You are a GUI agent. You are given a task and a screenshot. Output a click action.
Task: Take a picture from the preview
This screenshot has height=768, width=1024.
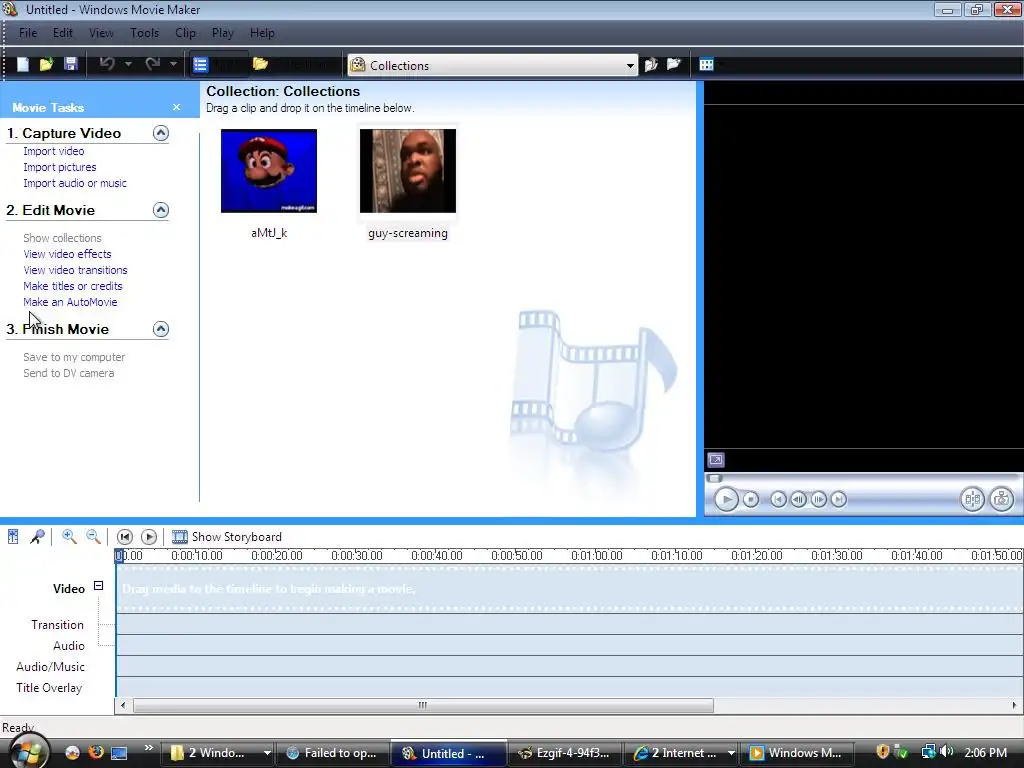click(x=1002, y=500)
